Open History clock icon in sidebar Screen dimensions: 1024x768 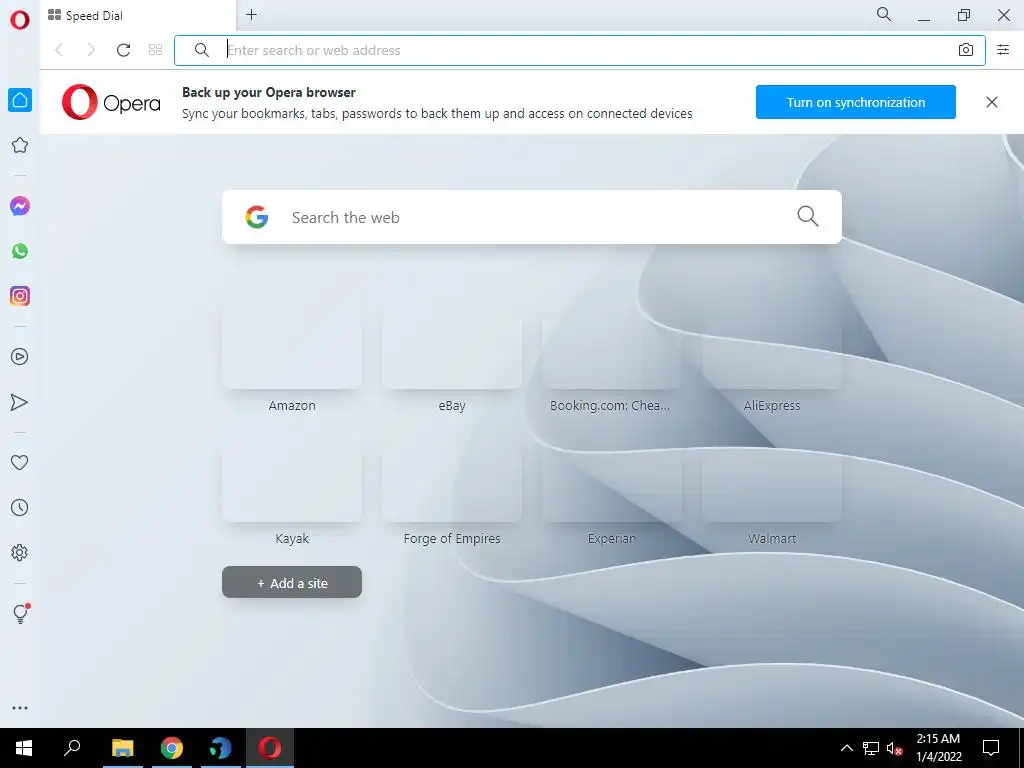20,507
